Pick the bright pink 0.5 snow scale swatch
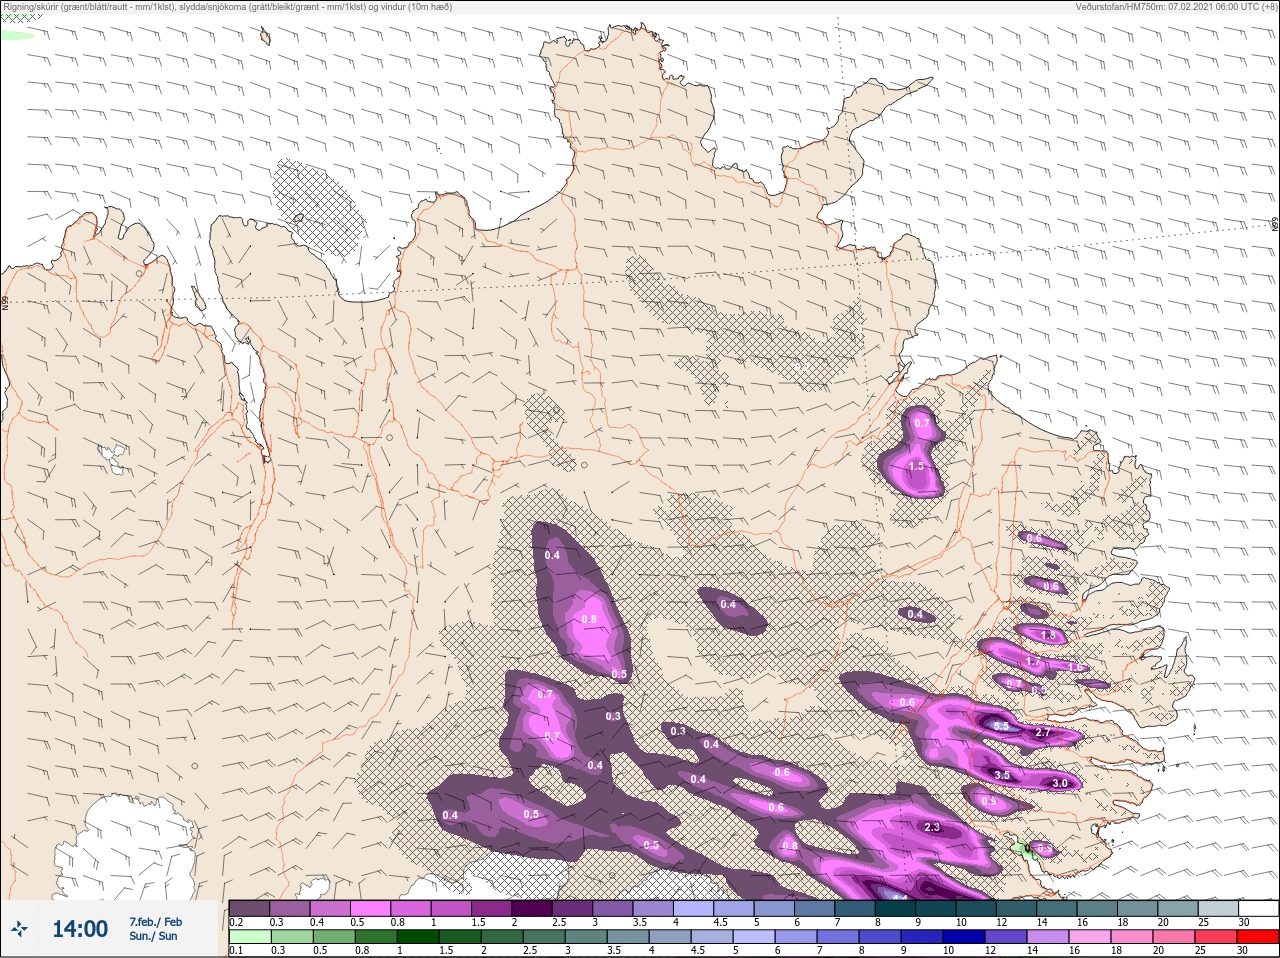This screenshot has width=1280, height=958. tap(370, 908)
